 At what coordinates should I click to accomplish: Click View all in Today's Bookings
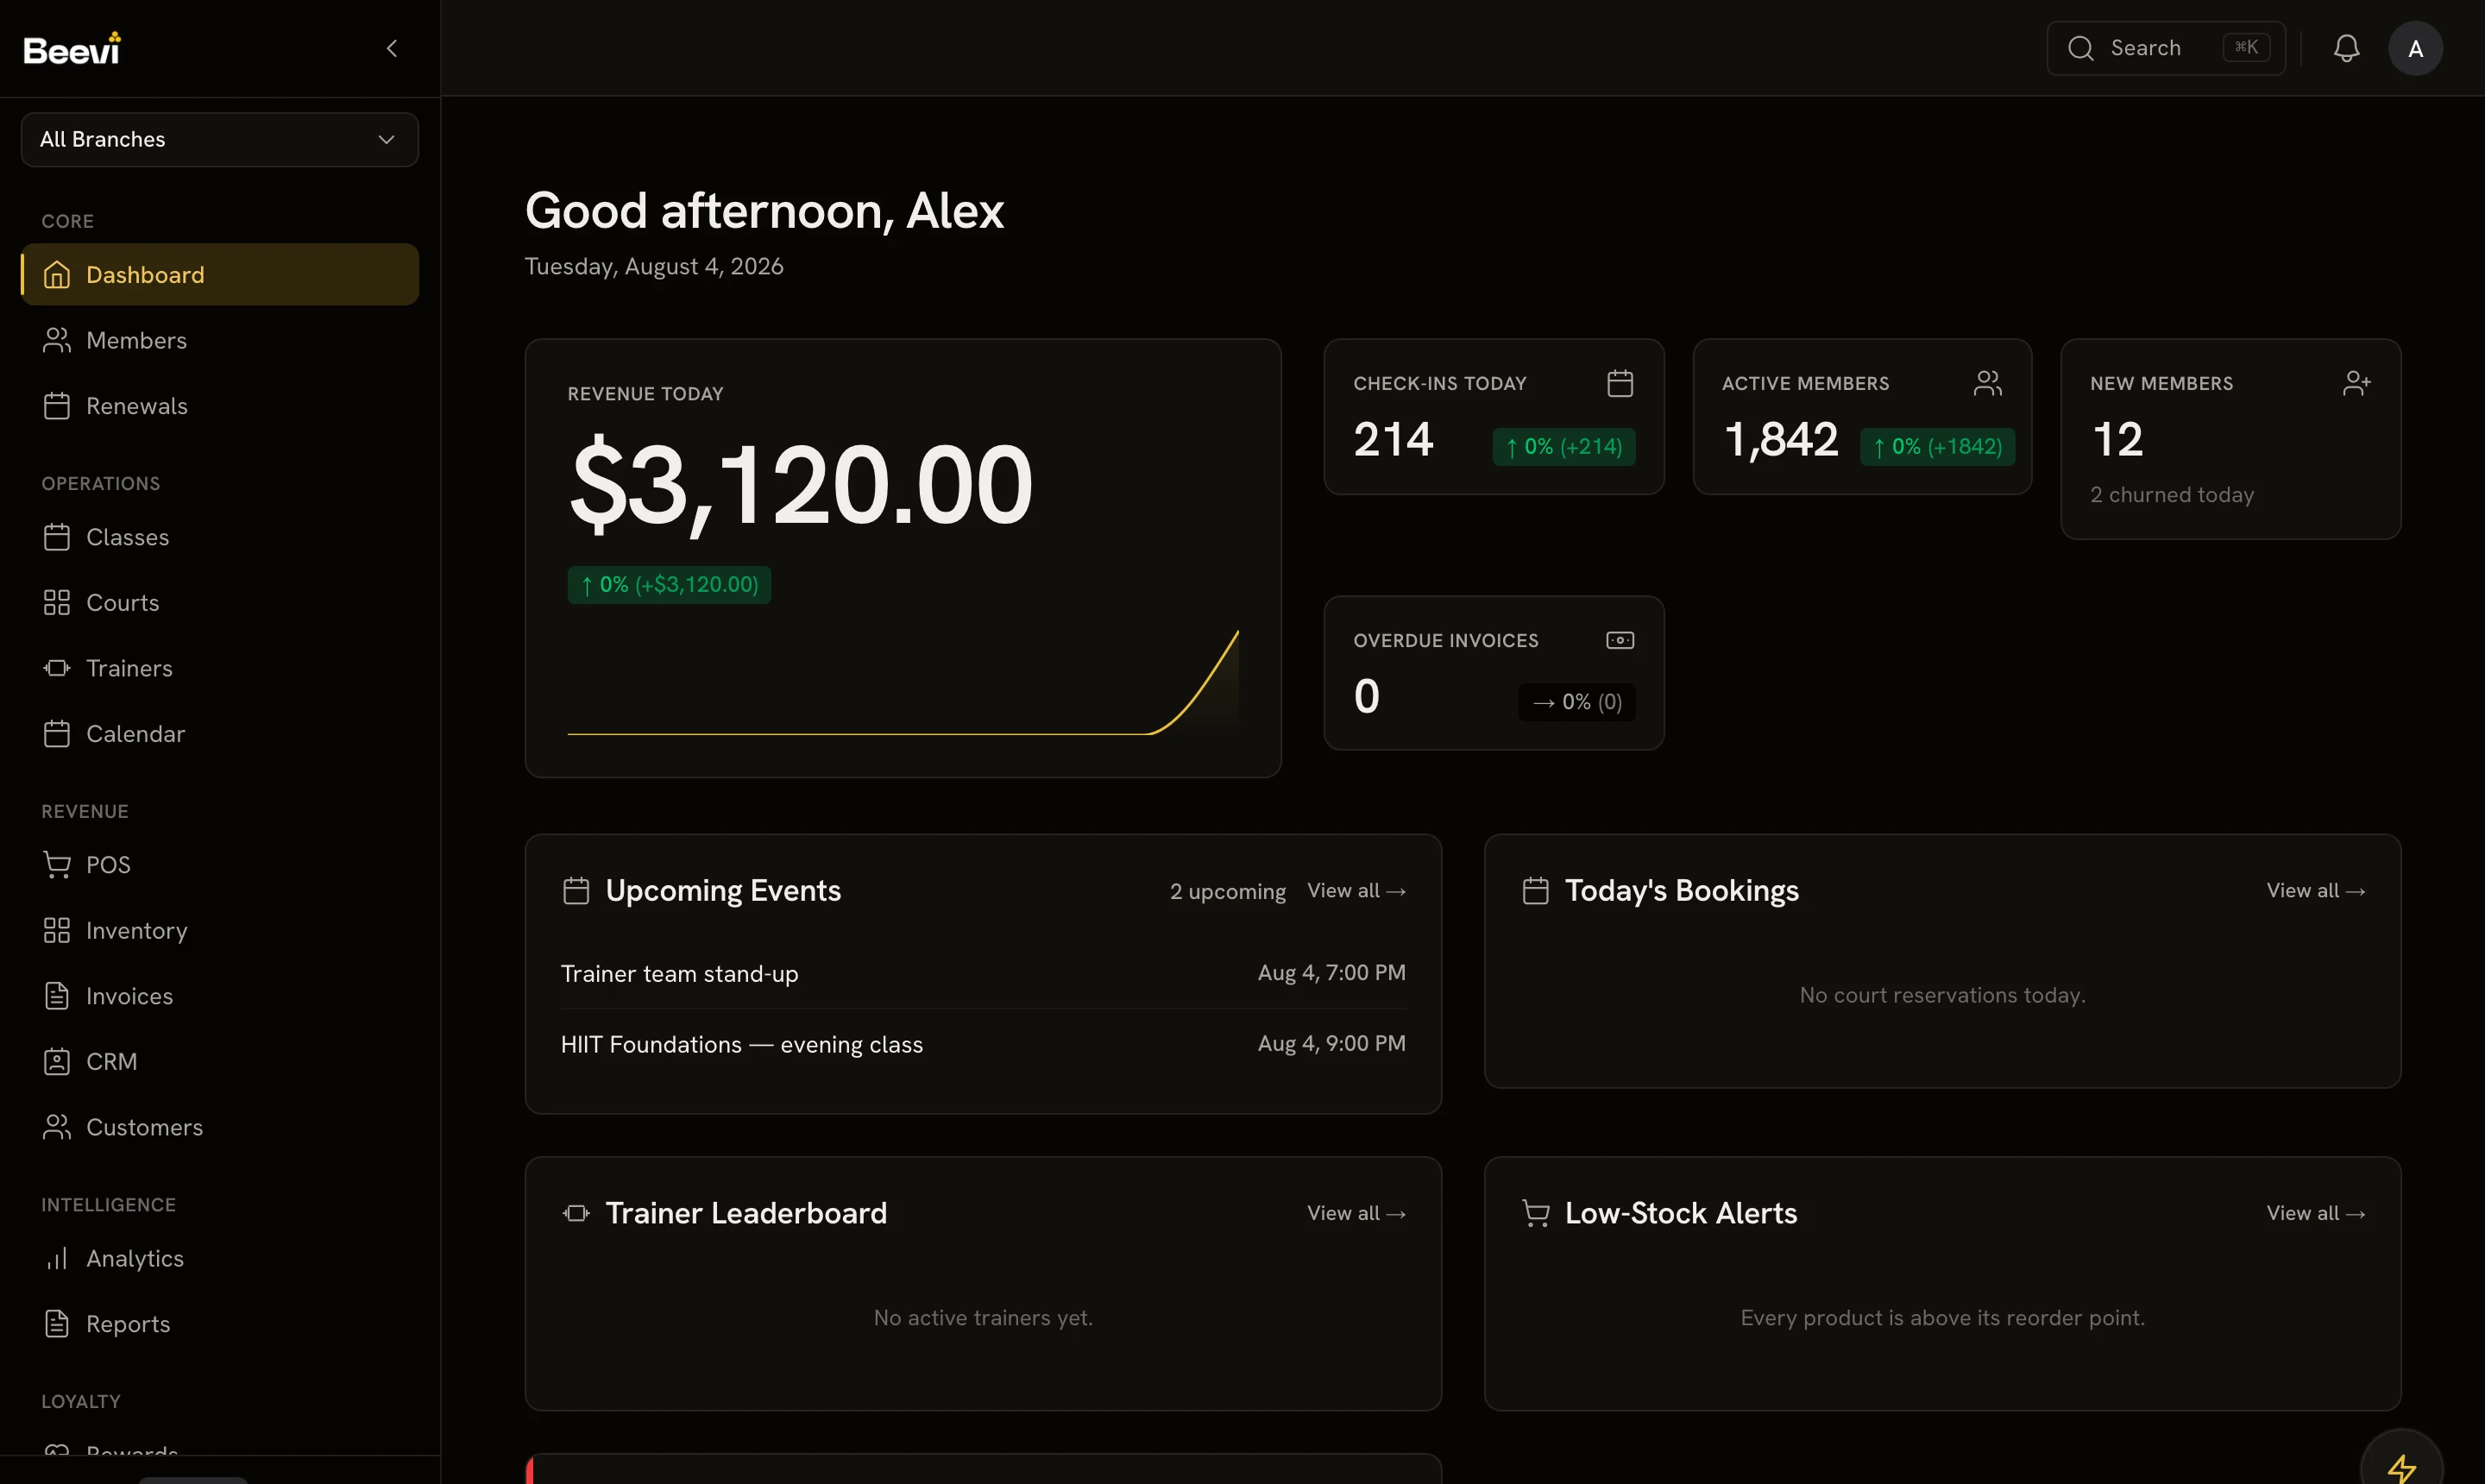pyautogui.click(x=2315, y=890)
